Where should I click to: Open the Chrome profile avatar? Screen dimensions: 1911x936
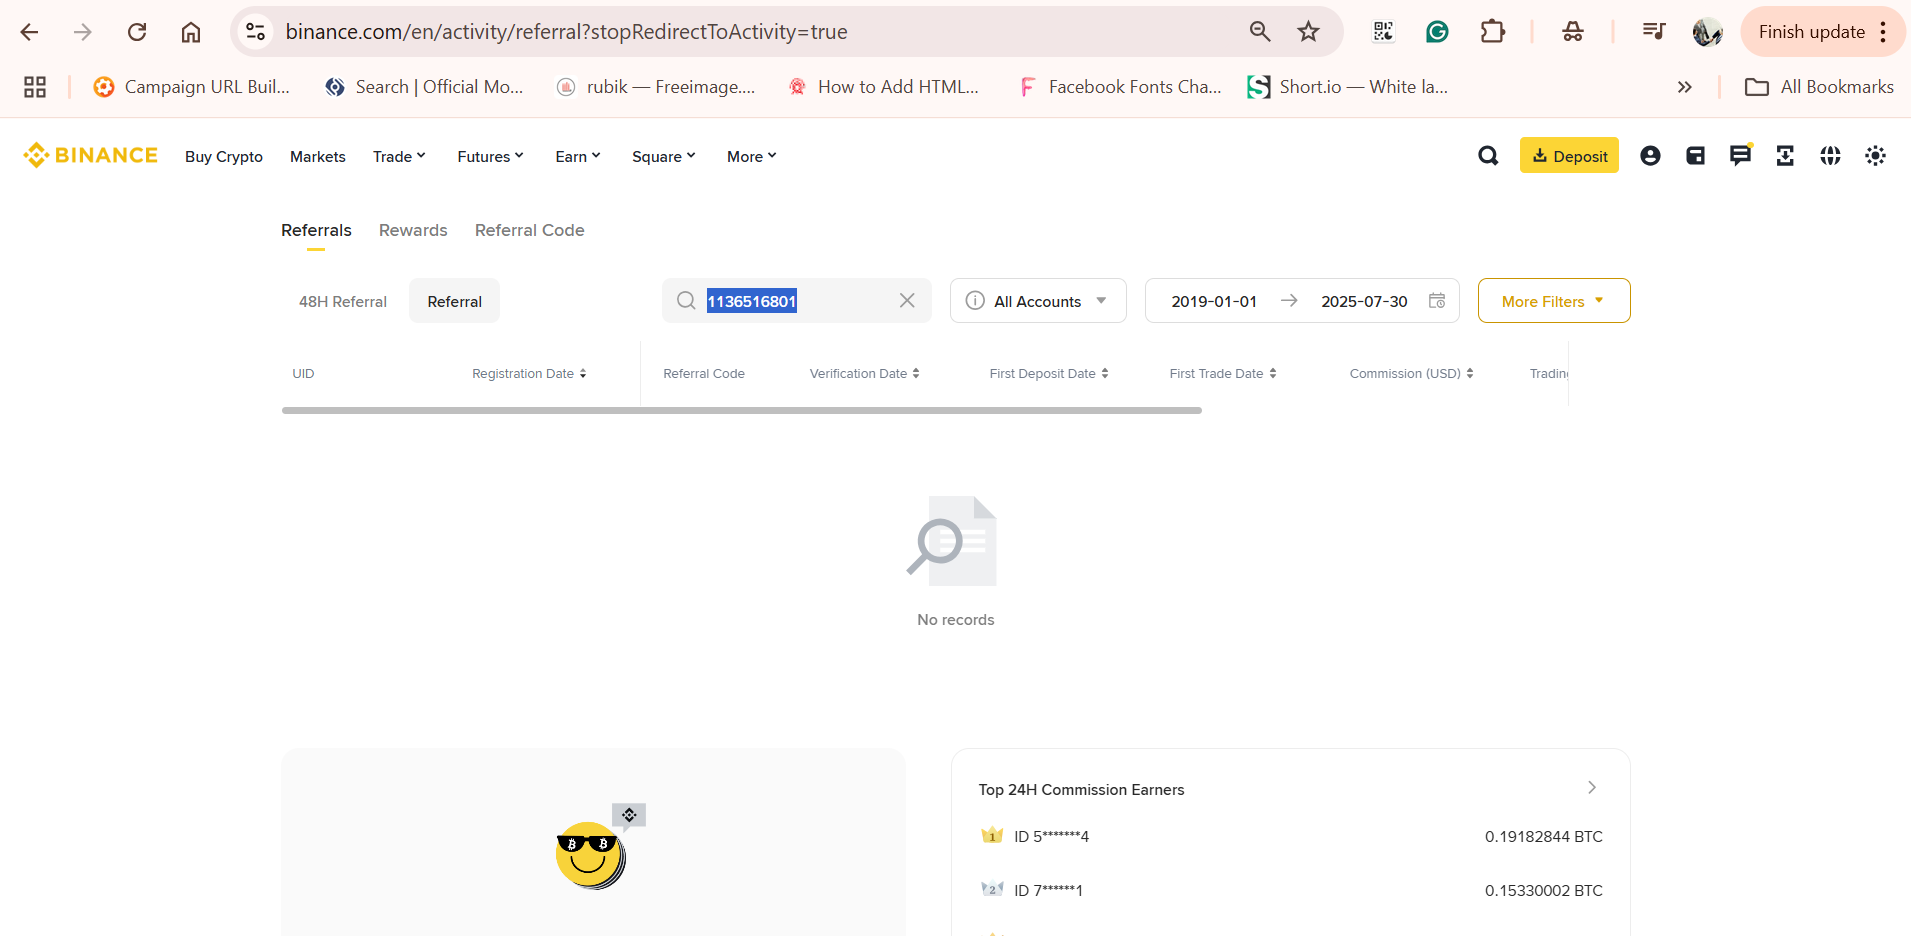click(1707, 32)
